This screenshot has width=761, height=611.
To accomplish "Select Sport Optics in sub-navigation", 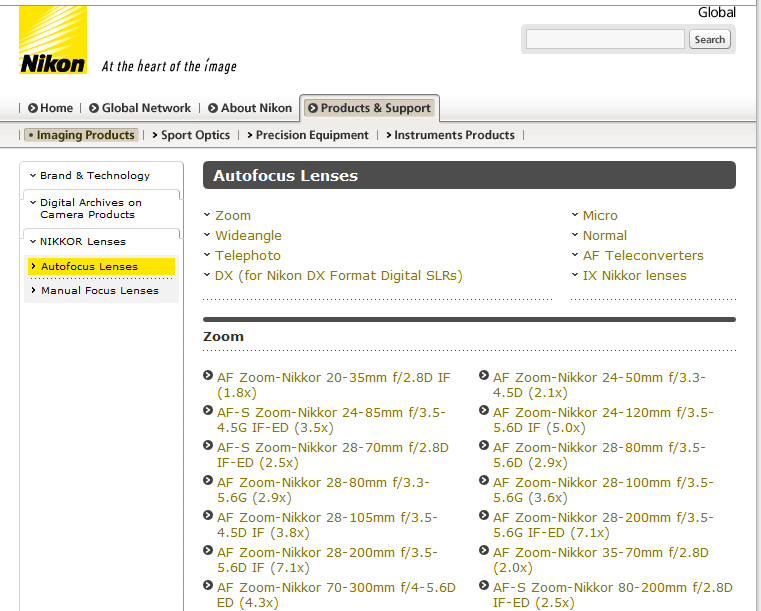I will click(x=195, y=135).
